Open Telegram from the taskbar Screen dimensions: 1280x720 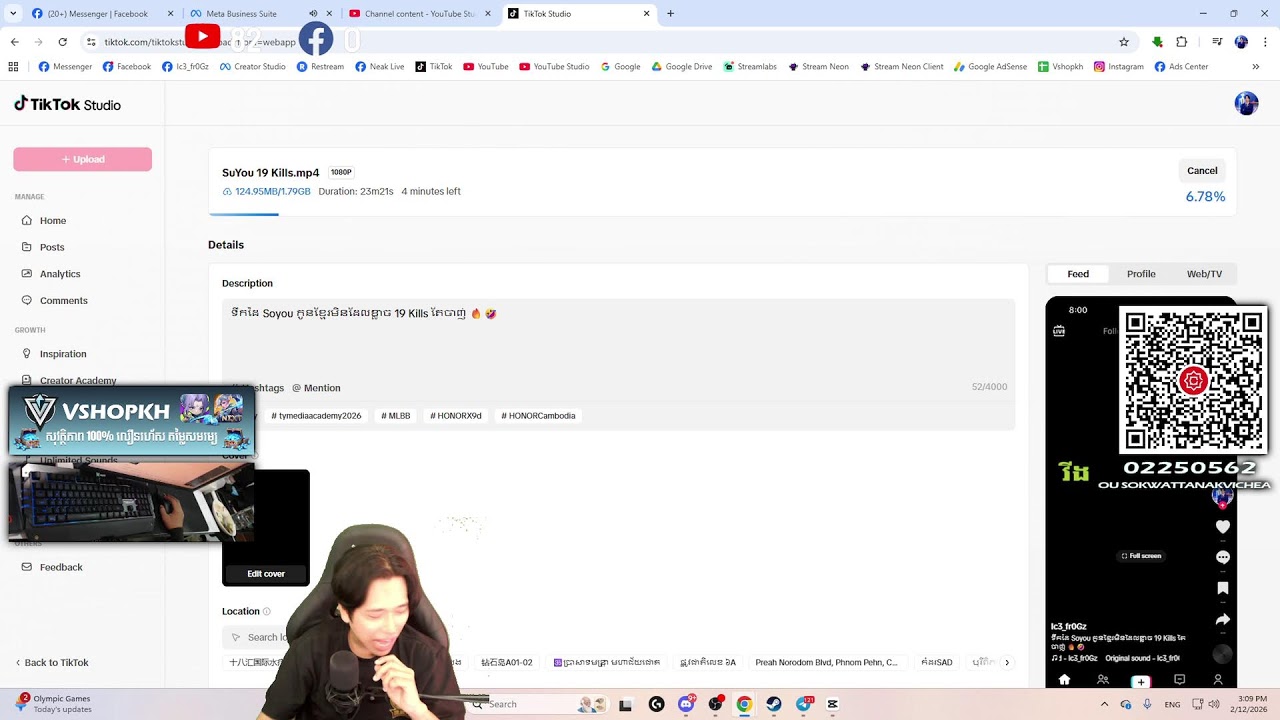[x=803, y=704]
